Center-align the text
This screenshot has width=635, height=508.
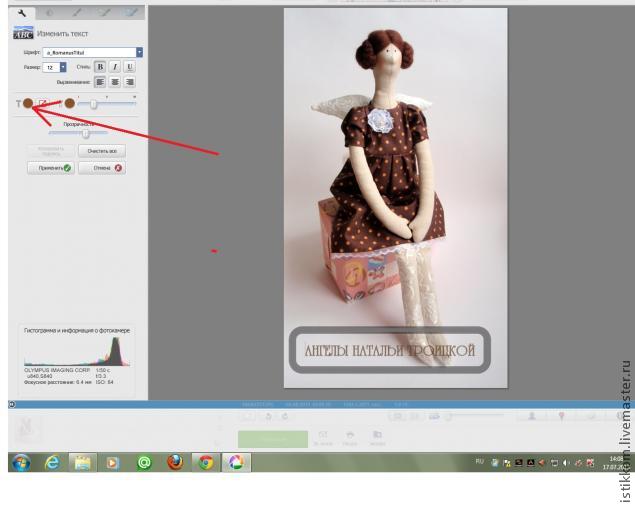(115, 82)
